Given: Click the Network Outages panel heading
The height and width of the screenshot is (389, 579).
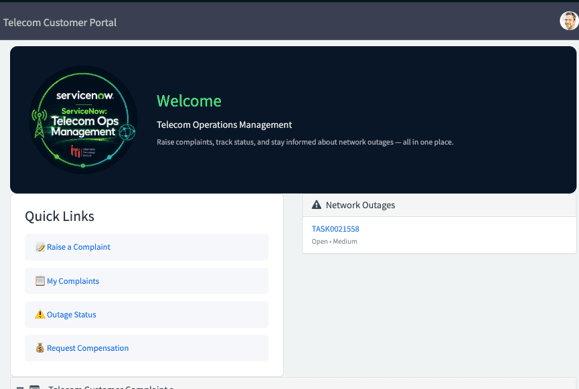Looking at the screenshot, I should click(x=360, y=205).
